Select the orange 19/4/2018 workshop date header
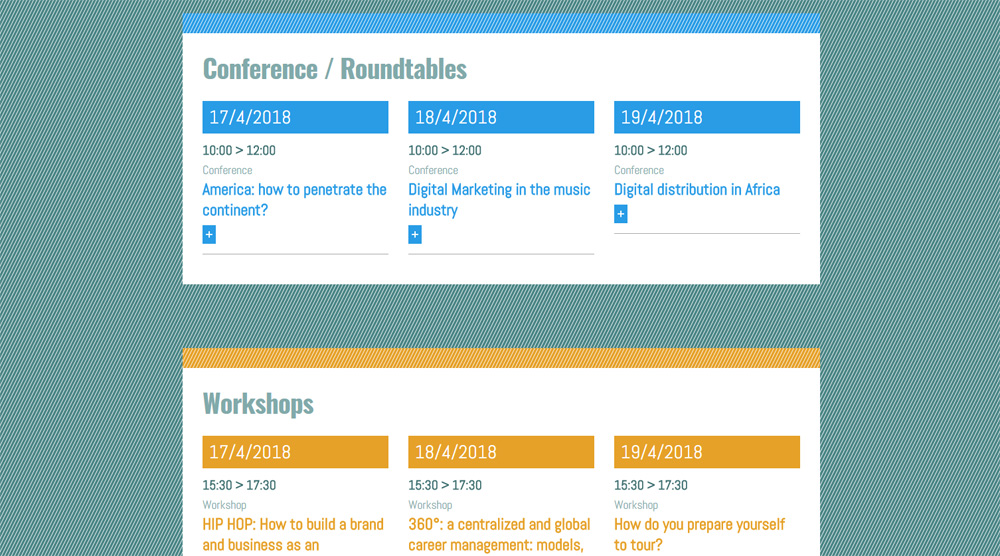The image size is (1000, 556). (707, 452)
